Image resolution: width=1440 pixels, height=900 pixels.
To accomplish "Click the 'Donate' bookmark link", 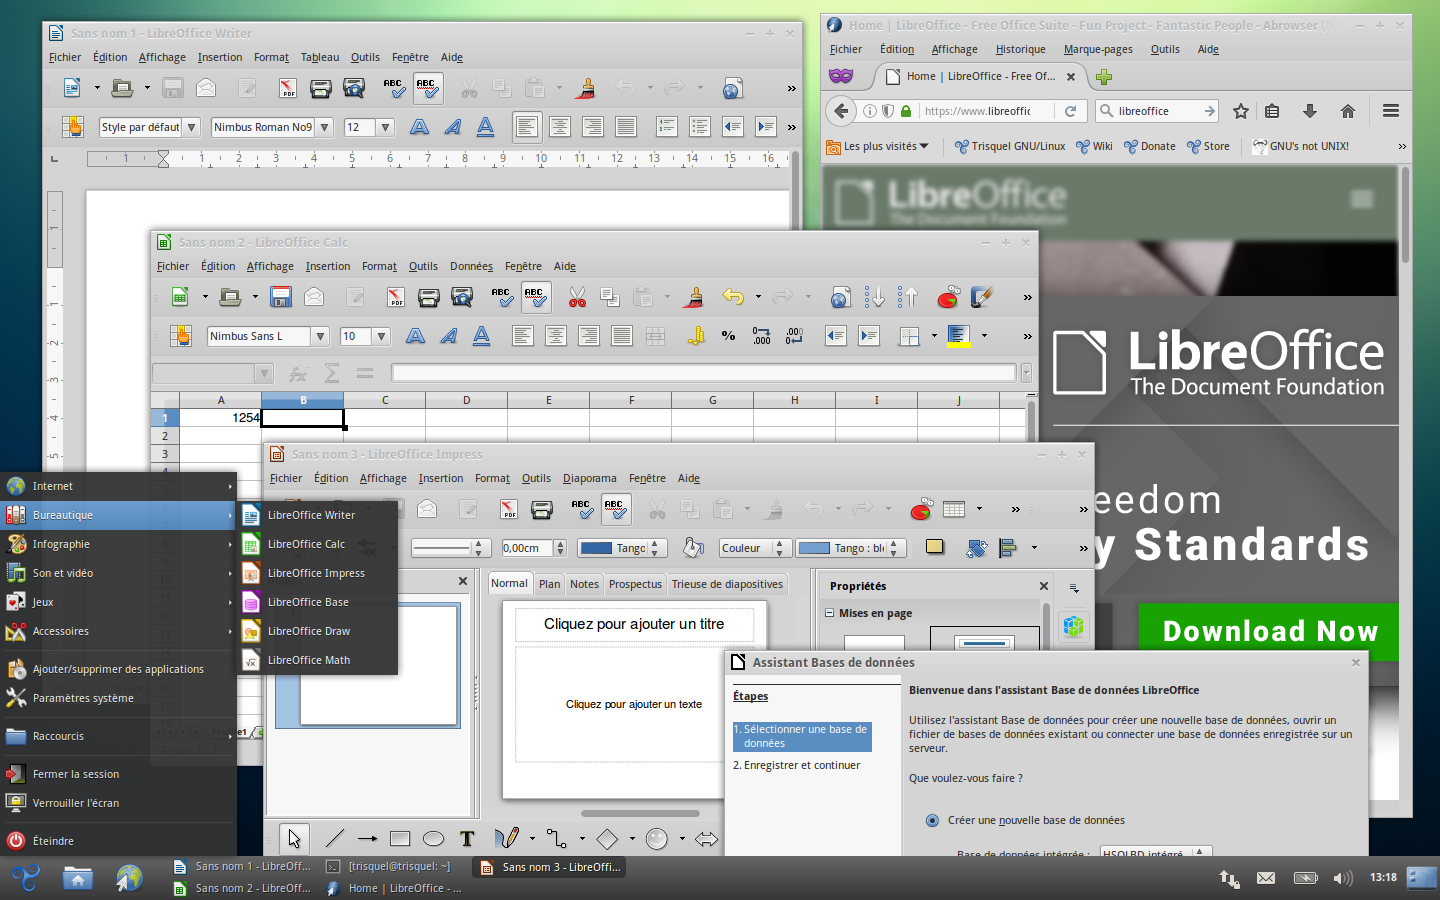I will (1150, 146).
